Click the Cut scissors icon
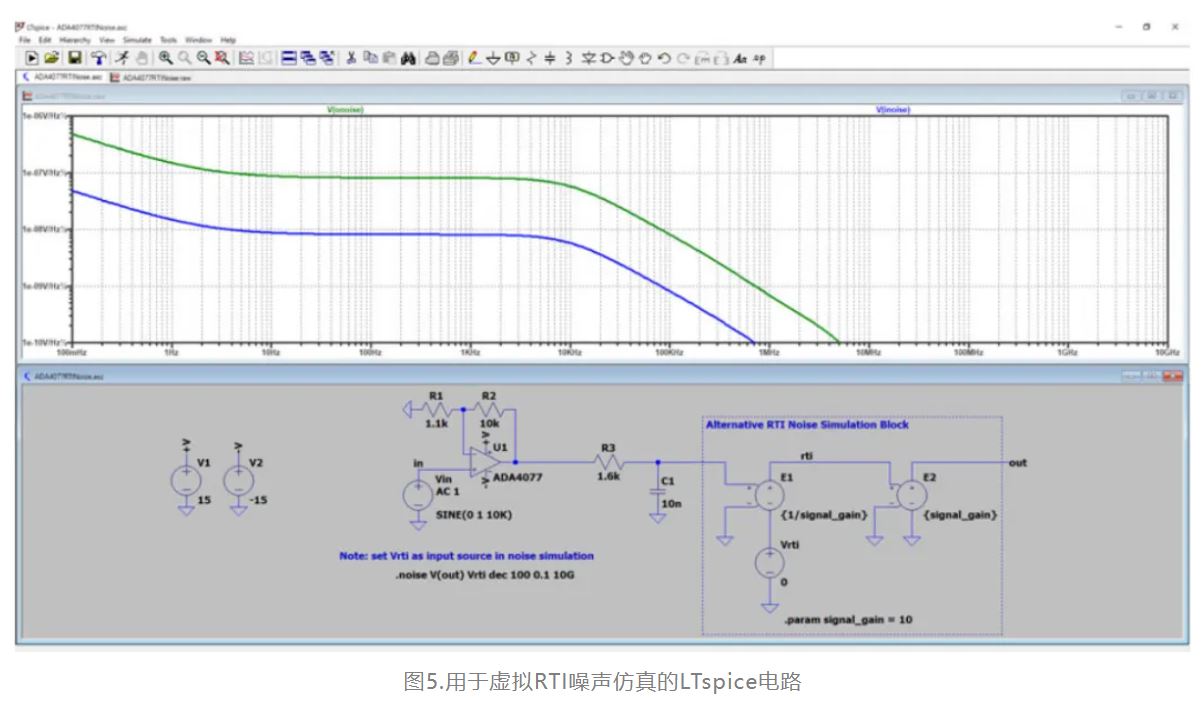The height and width of the screenshot is (701, 1204). [351, 58]
